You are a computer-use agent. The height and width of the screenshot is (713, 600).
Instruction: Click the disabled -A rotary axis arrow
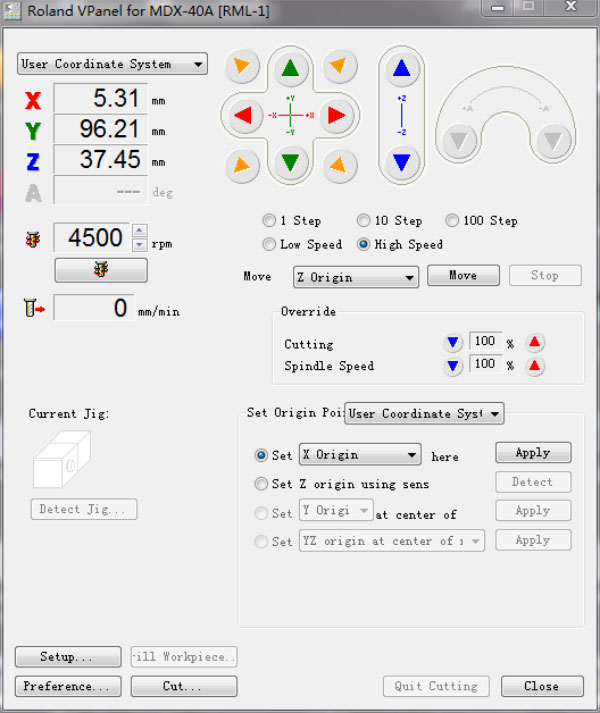coord(553,141)
